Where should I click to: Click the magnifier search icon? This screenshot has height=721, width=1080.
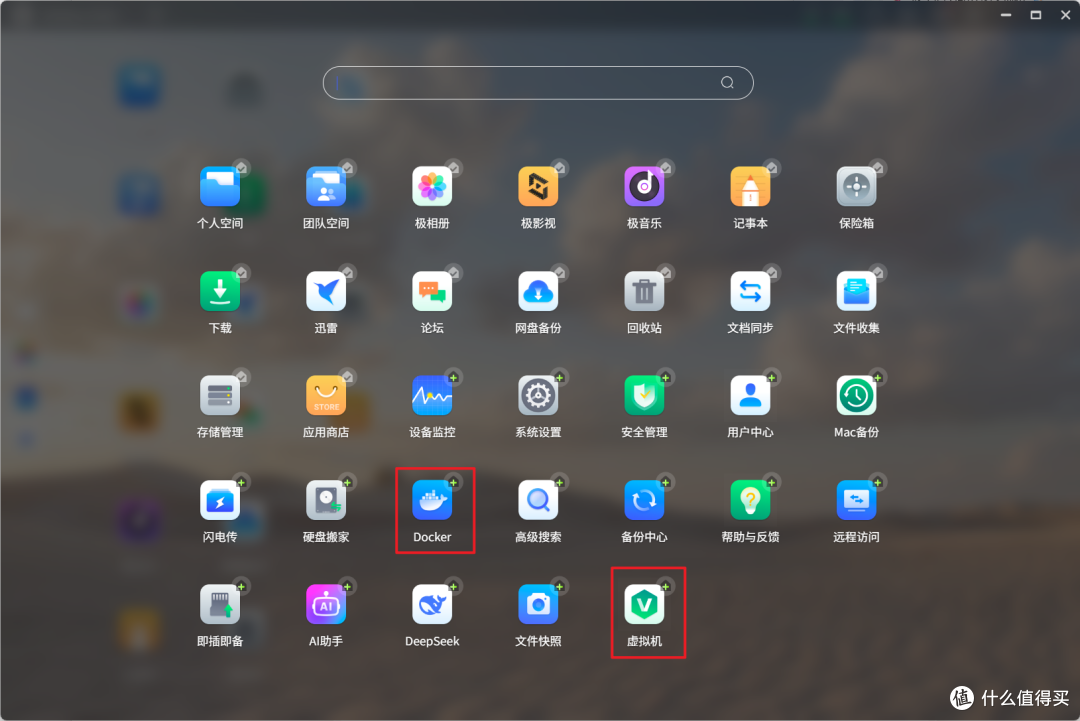coord(727,83)
